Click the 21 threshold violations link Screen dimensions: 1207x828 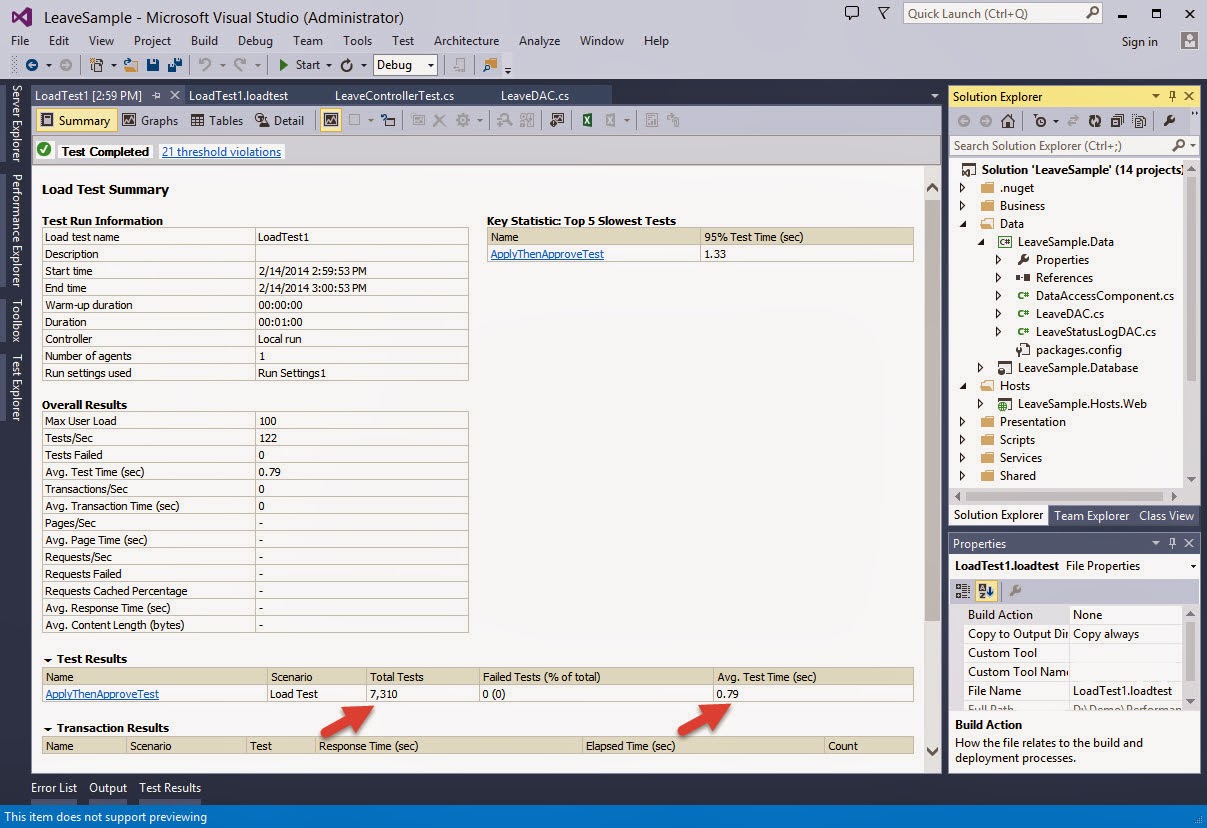click(221, 152)
